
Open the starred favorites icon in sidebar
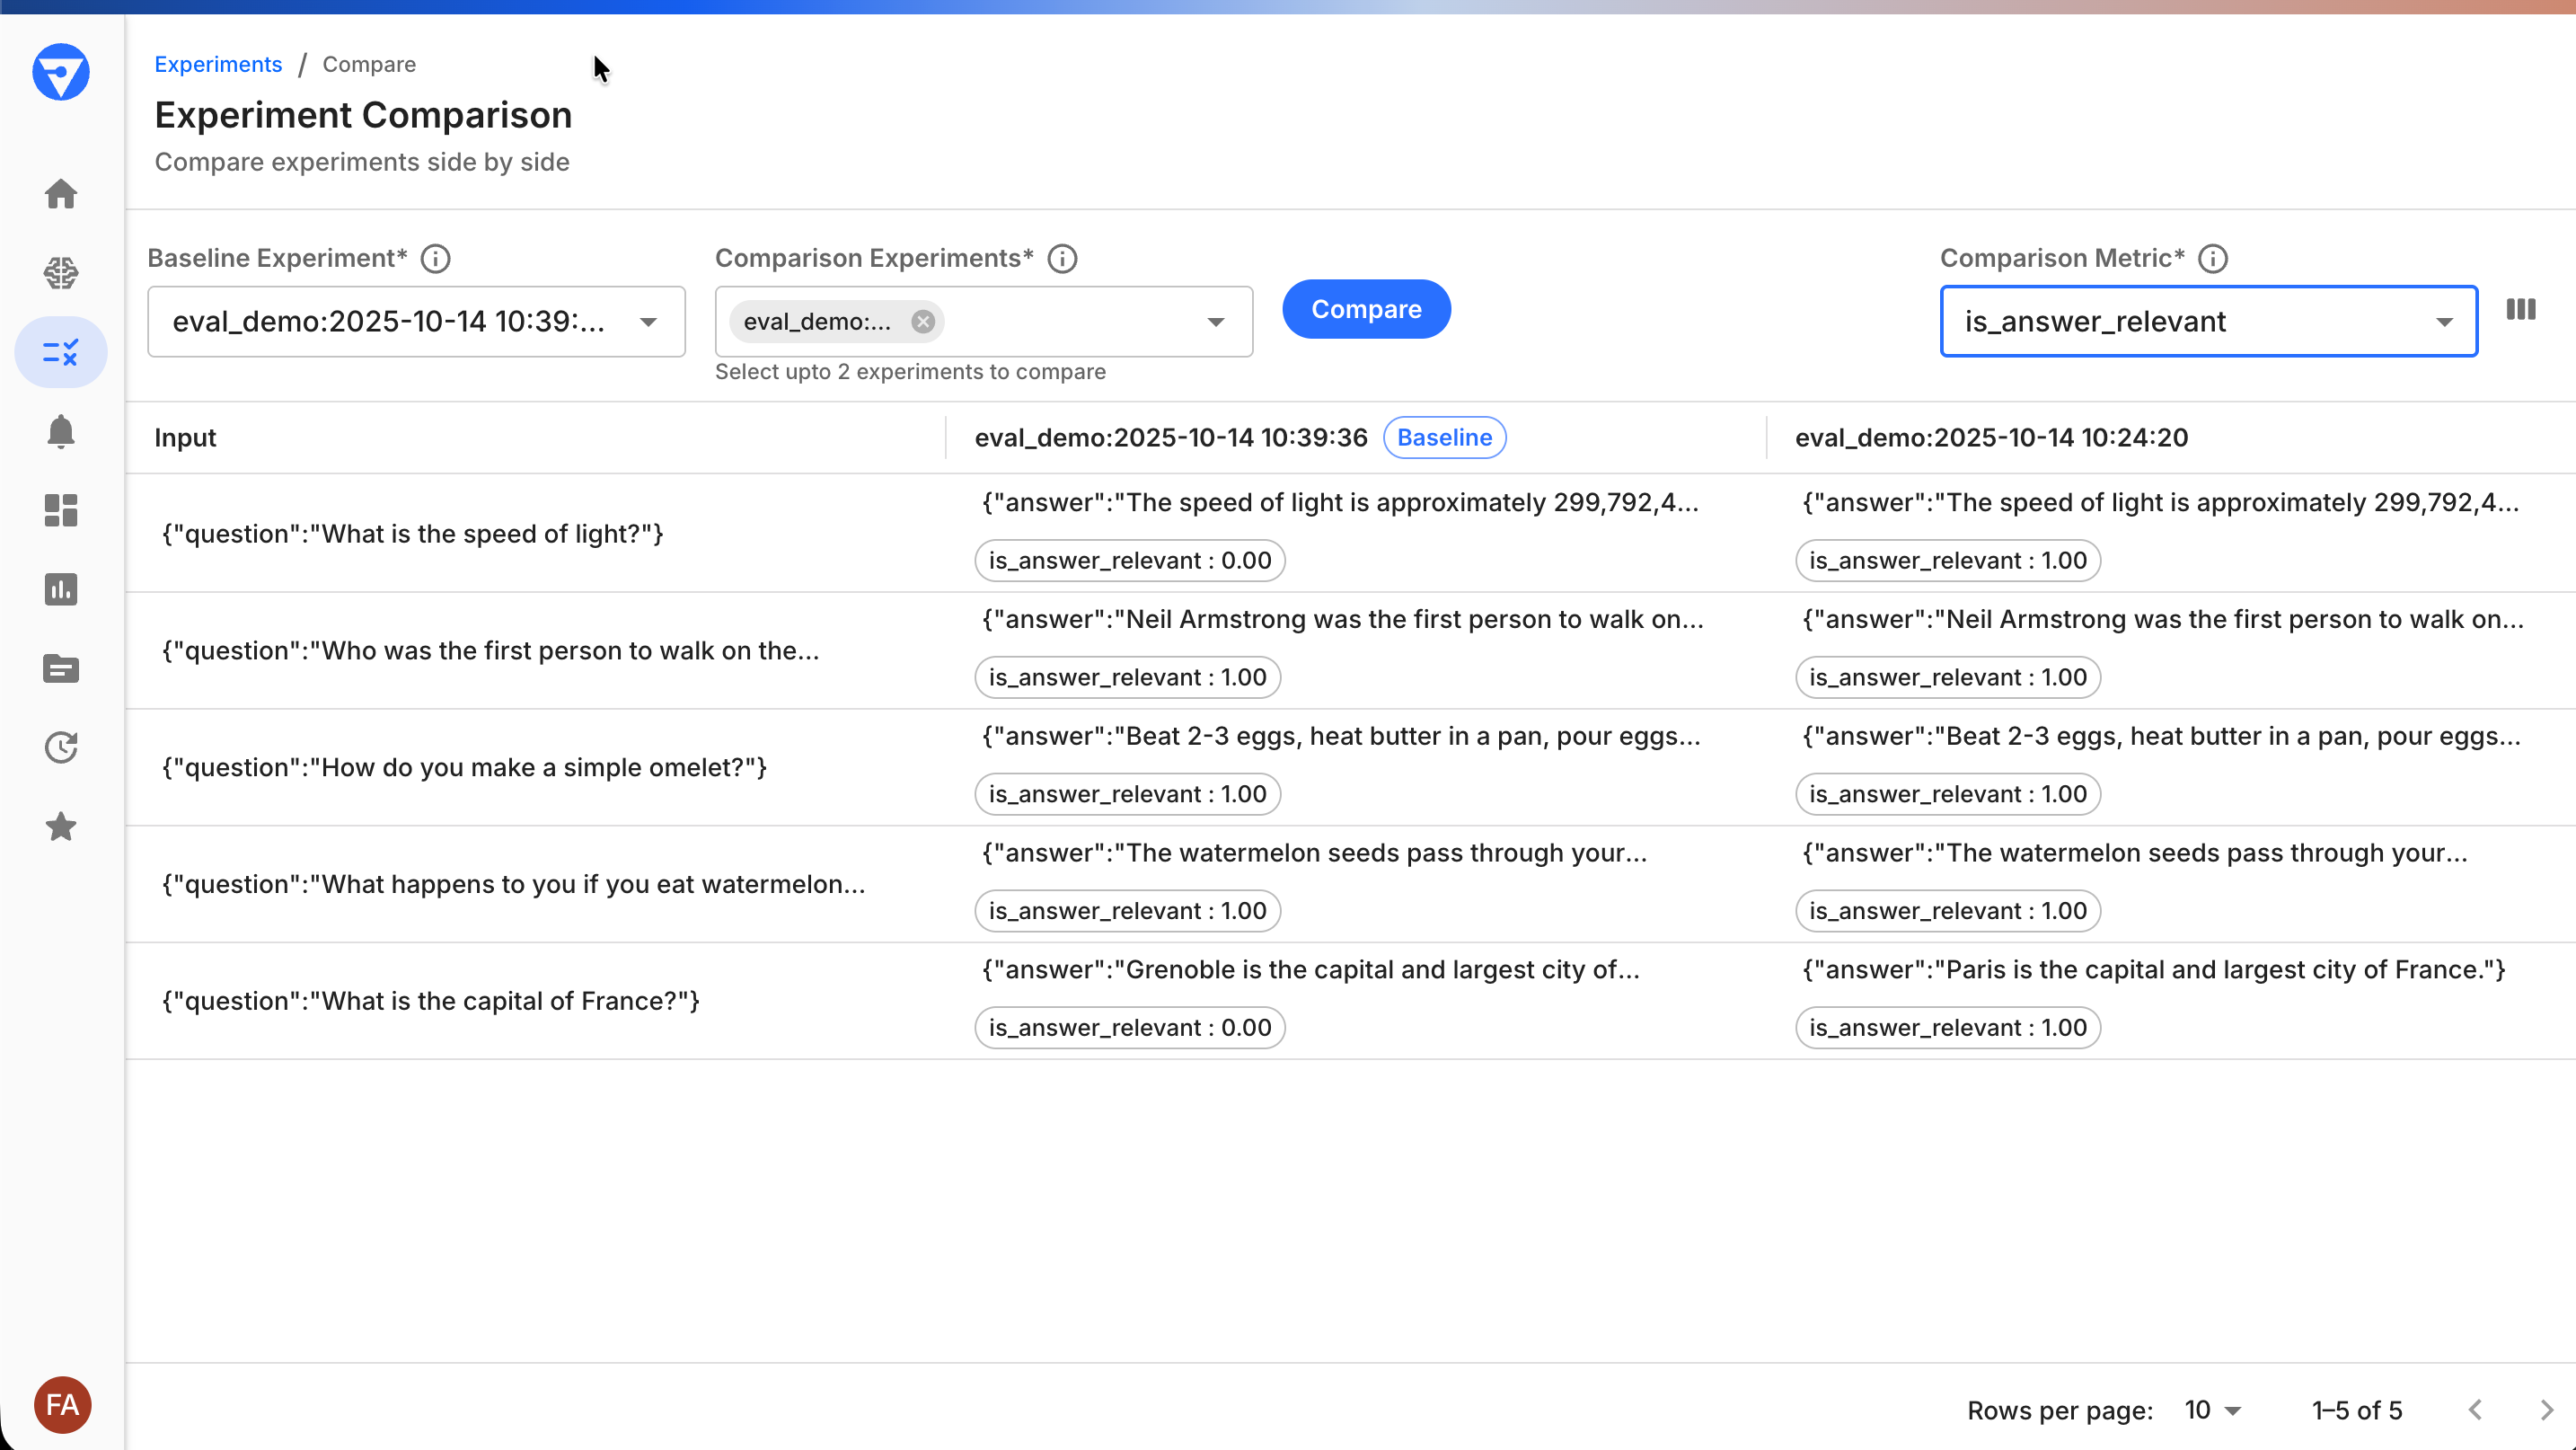point(61,826)
